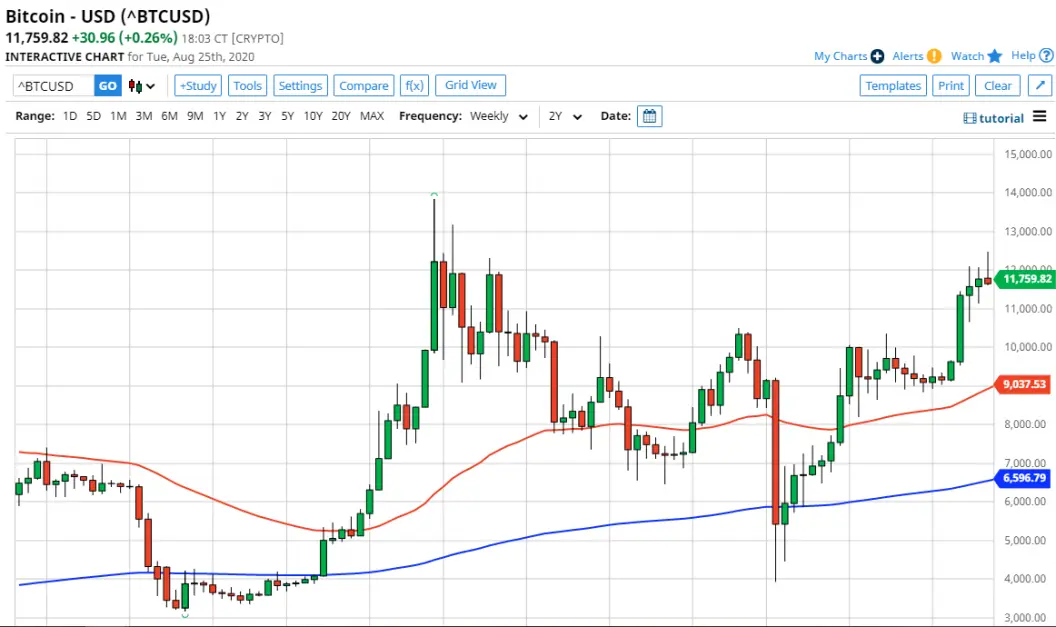The image size is (1056, 627).
Task: Click the tutorial film icon
Action: pyautogui.click(x=969, y=119)
